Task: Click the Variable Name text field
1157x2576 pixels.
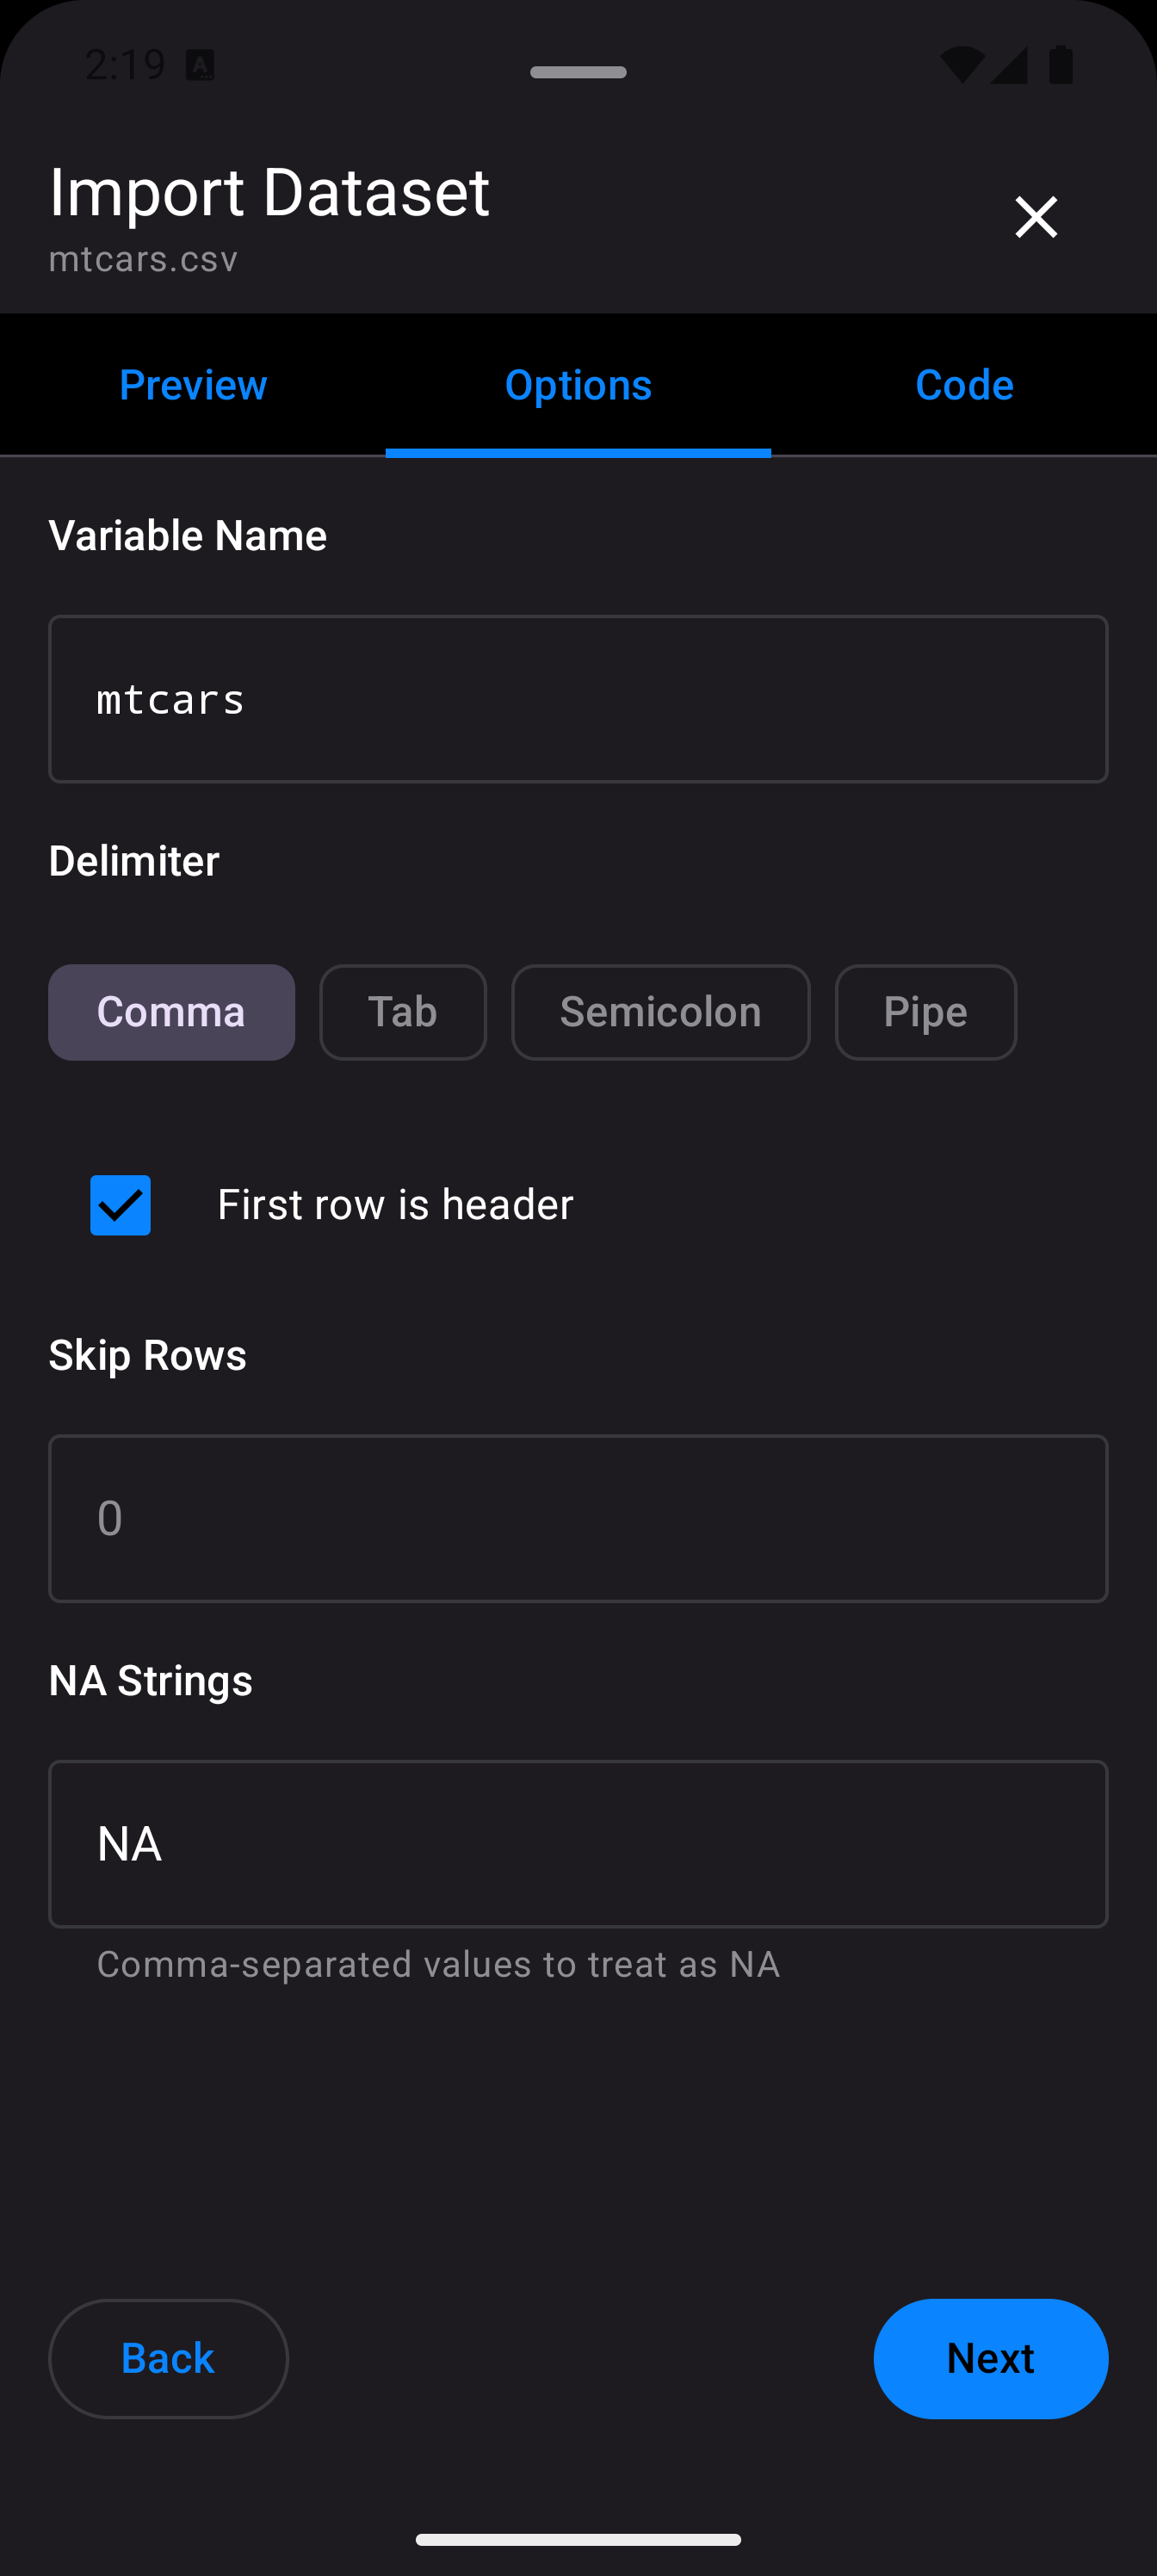Action: [578, 699]
